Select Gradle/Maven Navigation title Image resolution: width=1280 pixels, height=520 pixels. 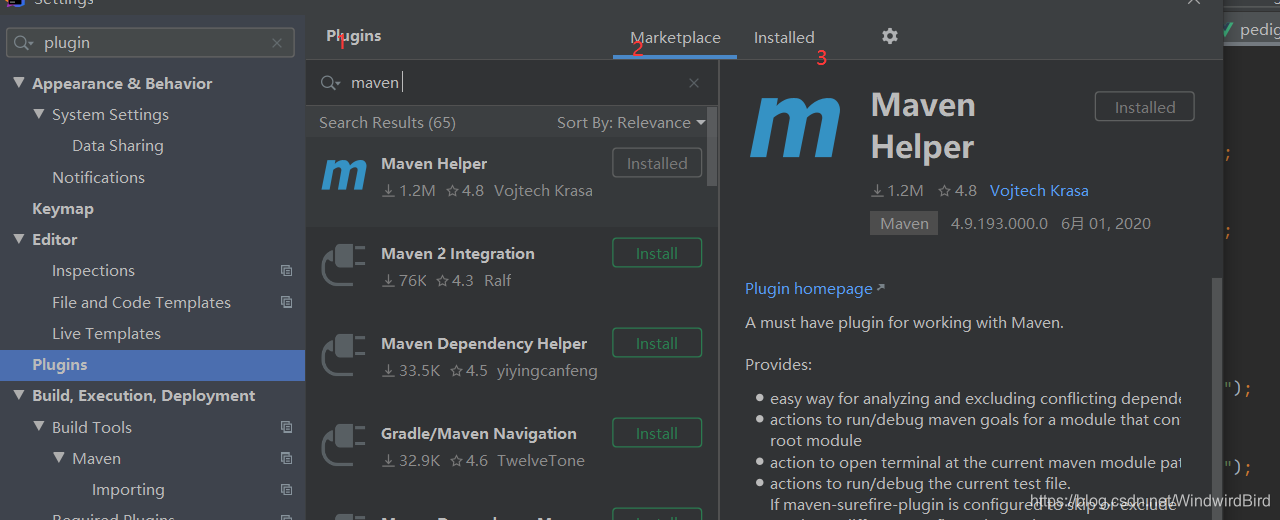[479, 434]
